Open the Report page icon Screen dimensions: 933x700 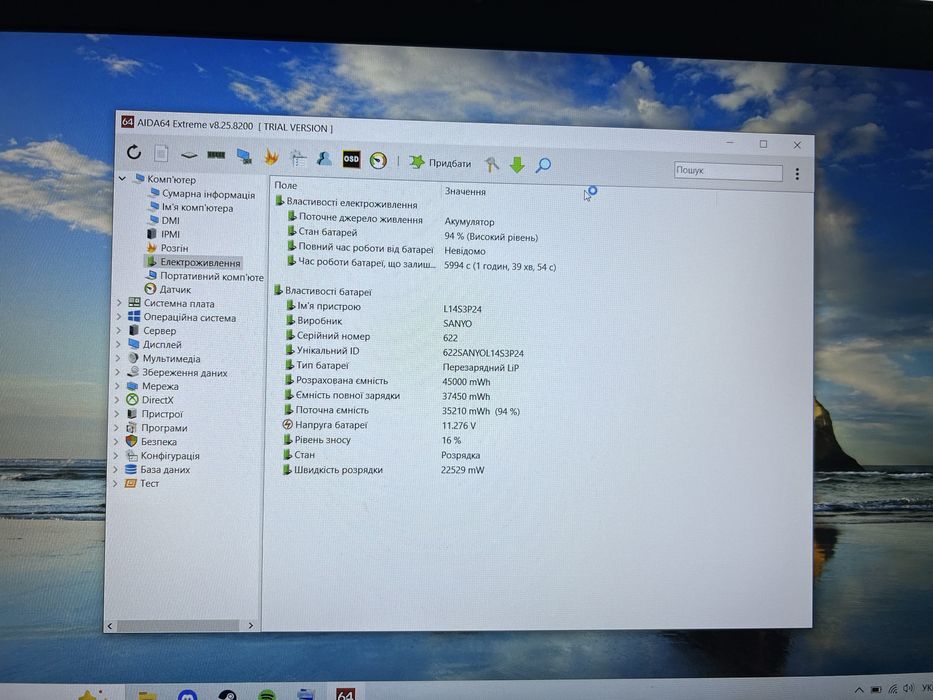(161, 154)
